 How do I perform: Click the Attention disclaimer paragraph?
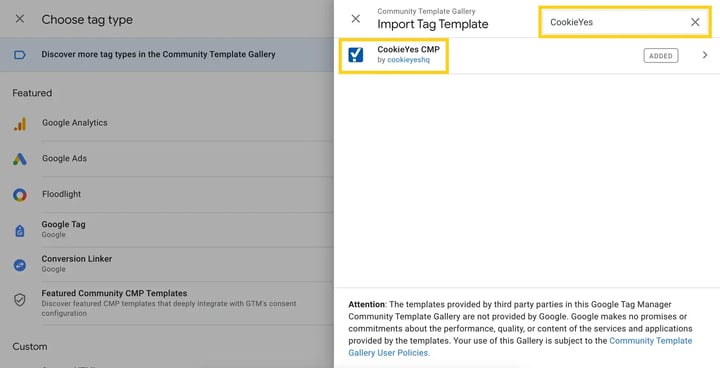click(x=520, y=328)
